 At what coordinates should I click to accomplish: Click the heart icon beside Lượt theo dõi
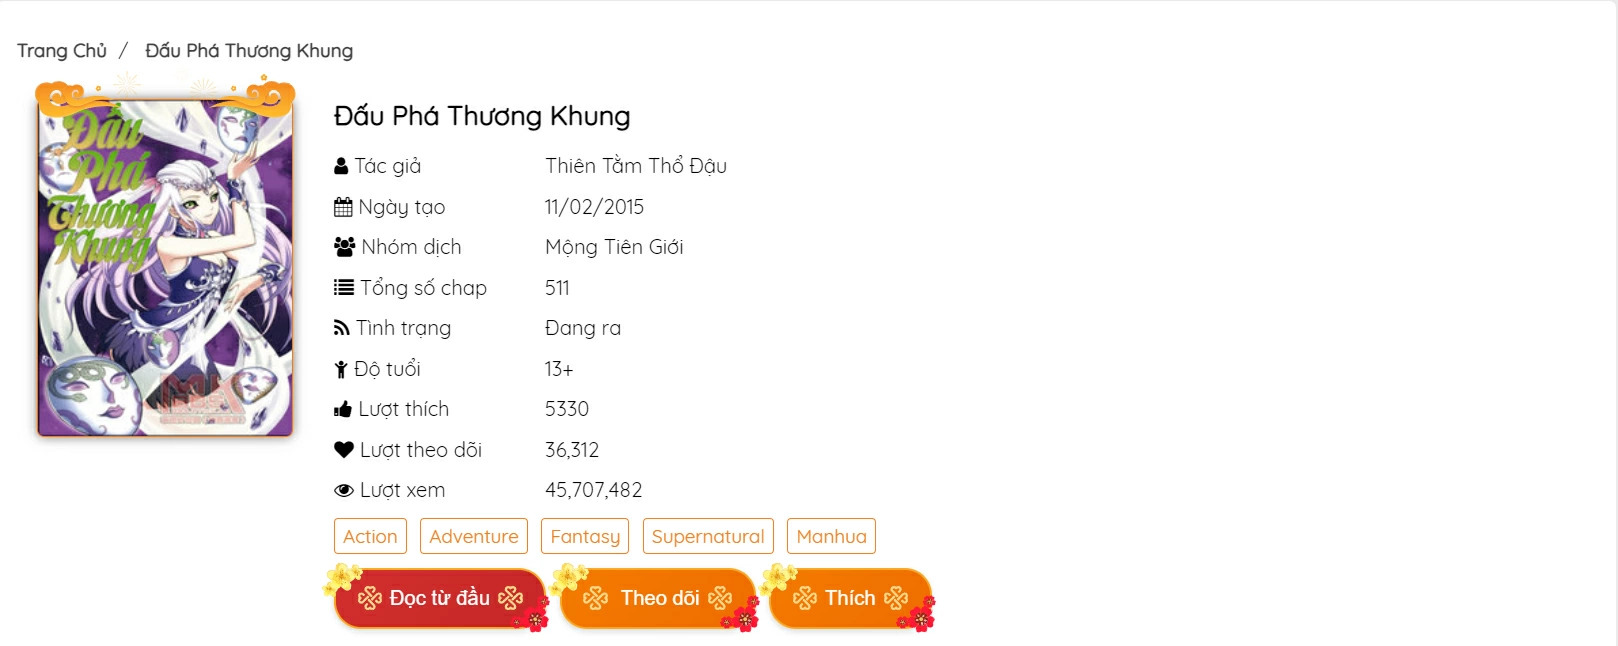(x=344, y=450)
